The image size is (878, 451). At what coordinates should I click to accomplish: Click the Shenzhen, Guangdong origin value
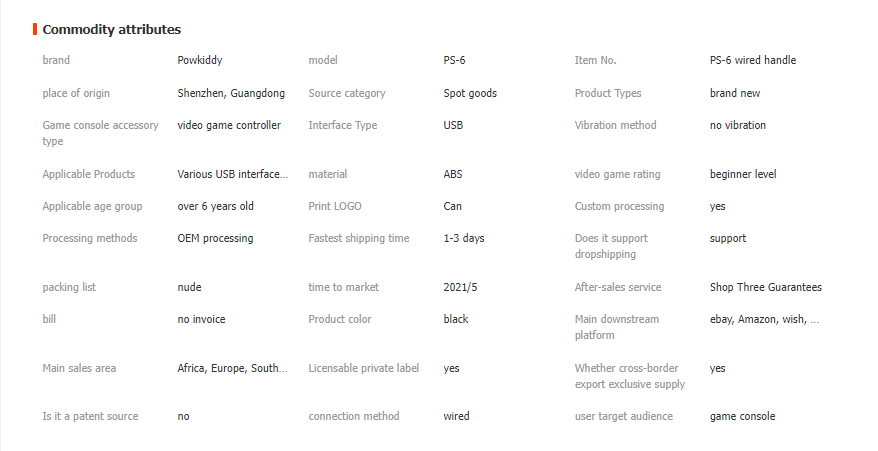[x=231, y=94]
